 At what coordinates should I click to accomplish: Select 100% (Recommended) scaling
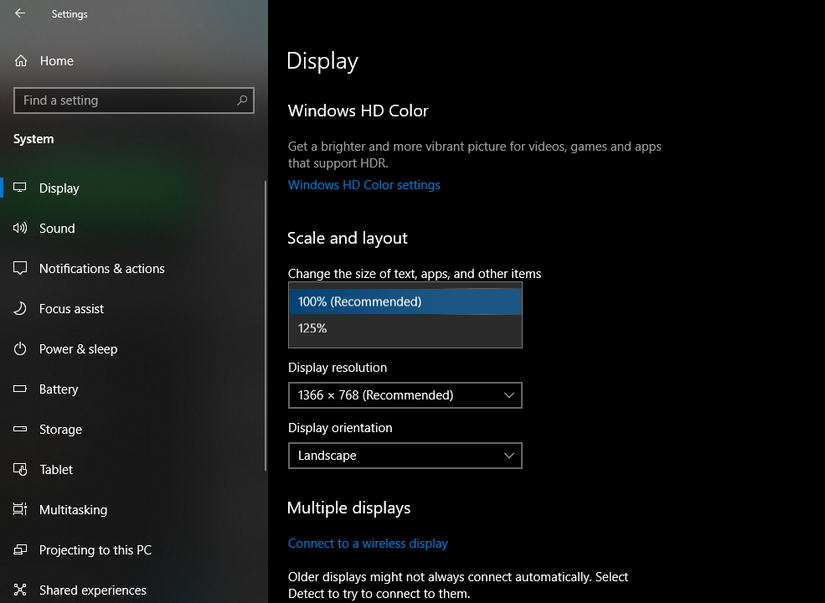point(404,301)
